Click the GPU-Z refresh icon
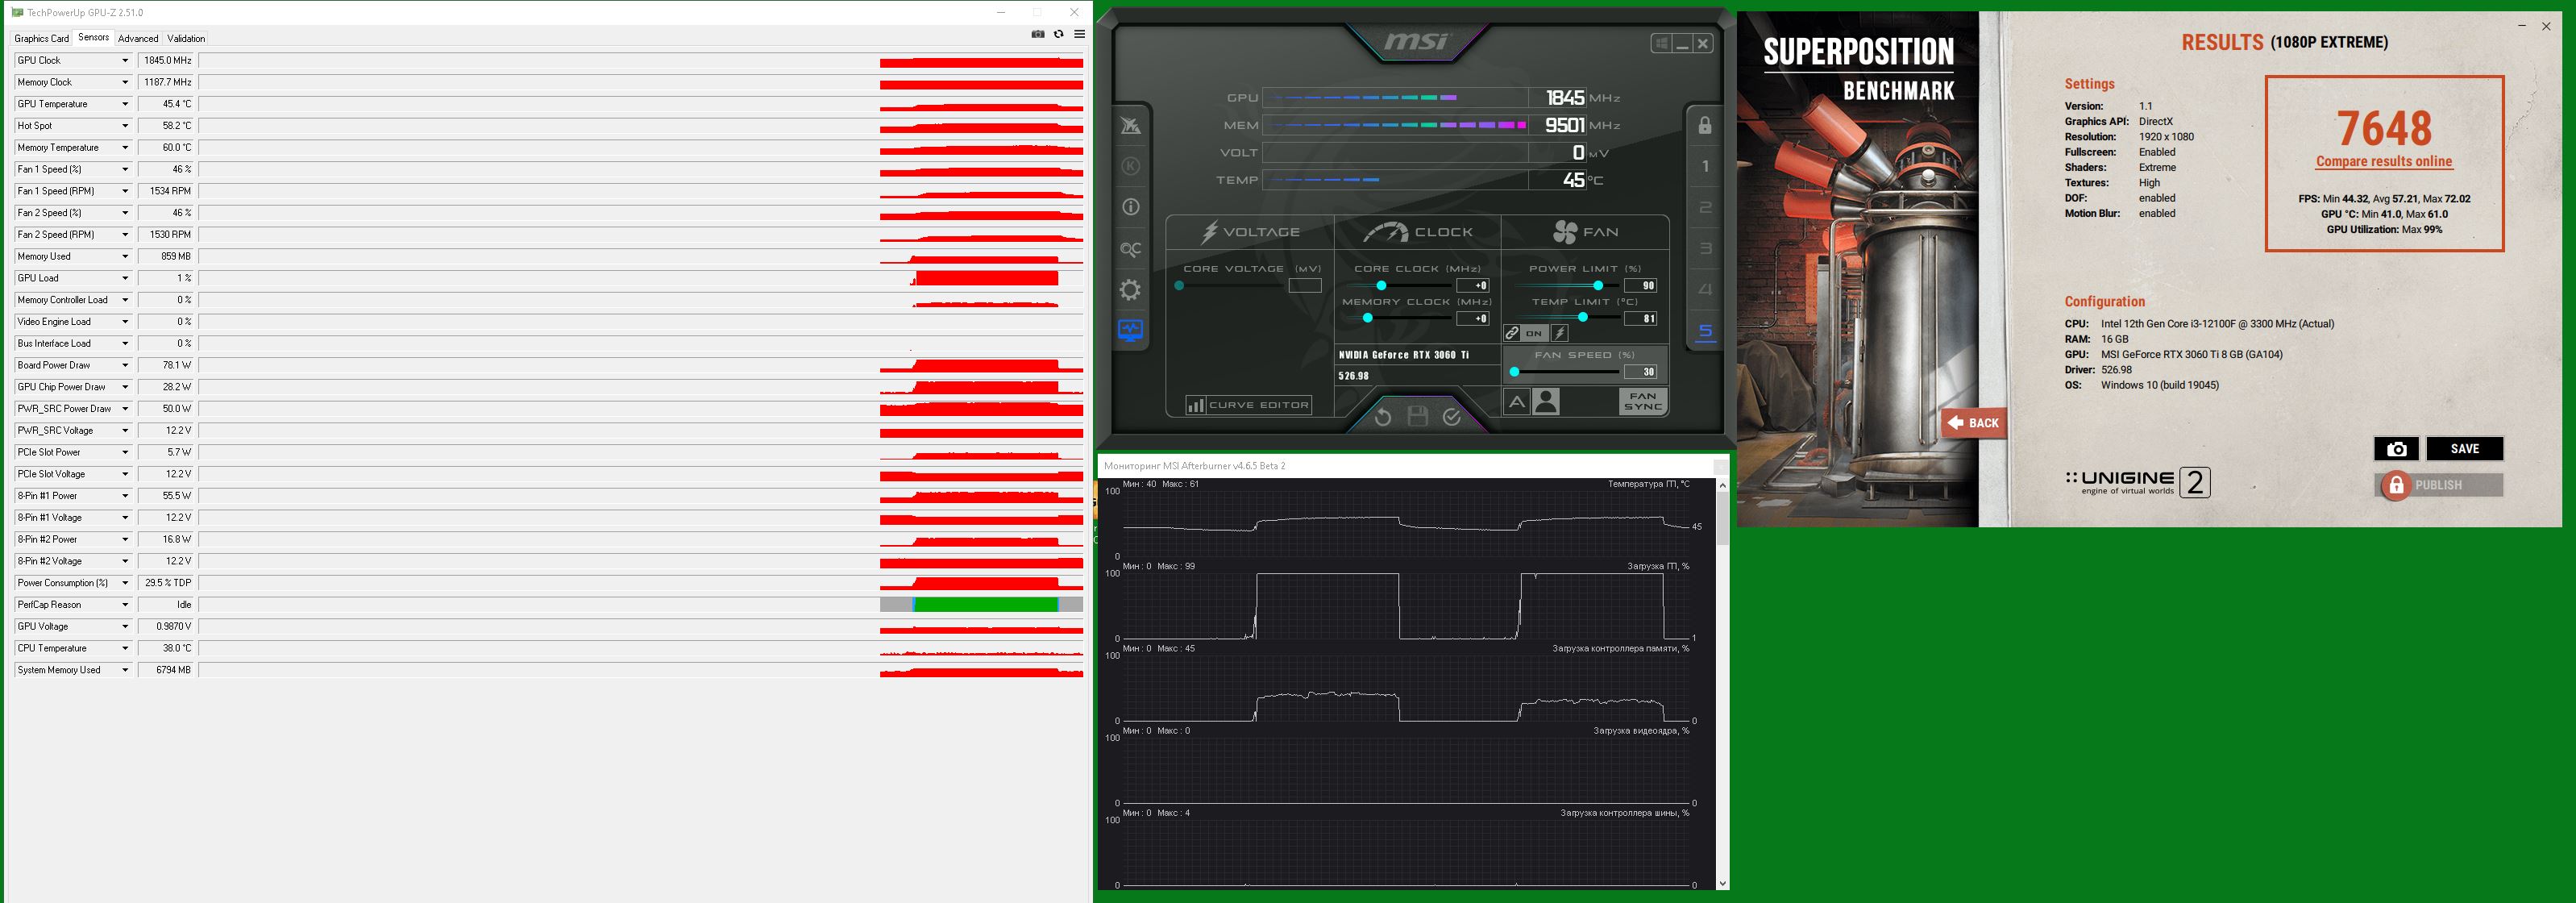The width and height of the screenshot is (2576, 903). pos(1059,34)
